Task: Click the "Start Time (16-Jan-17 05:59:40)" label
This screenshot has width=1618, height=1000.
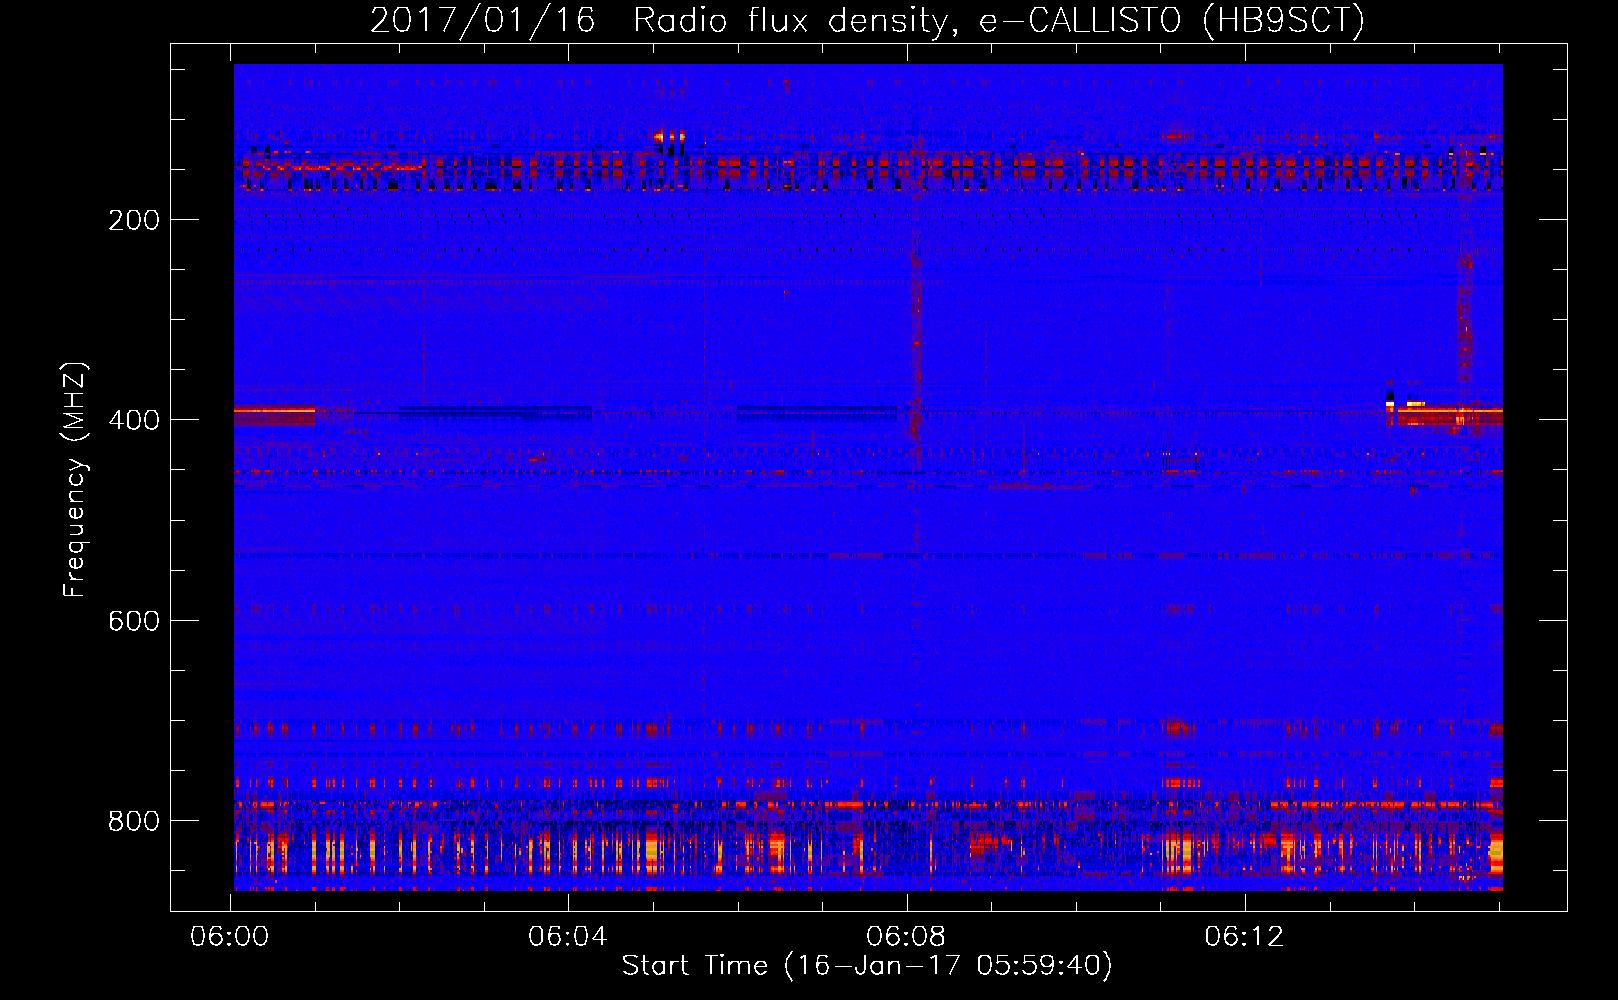Action: click(x=867, y=965)
